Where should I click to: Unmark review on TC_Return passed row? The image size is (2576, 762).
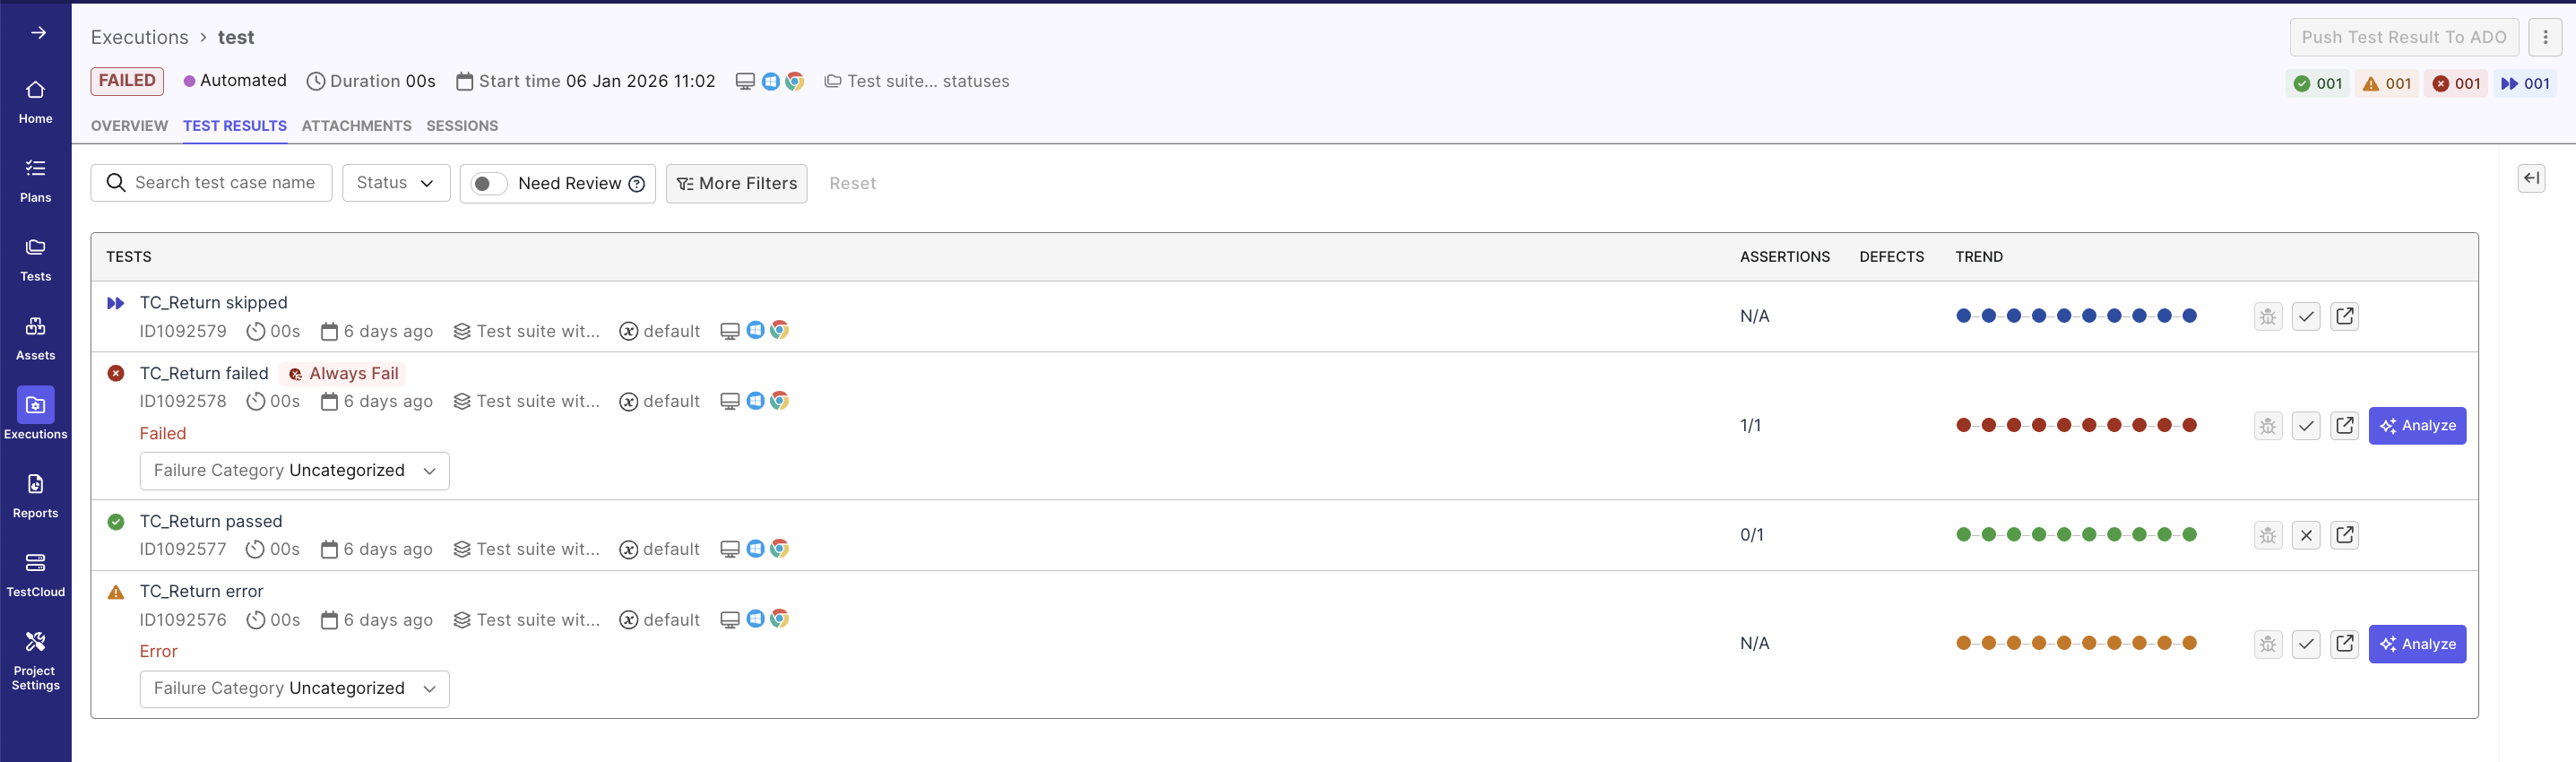[2306, 535]
